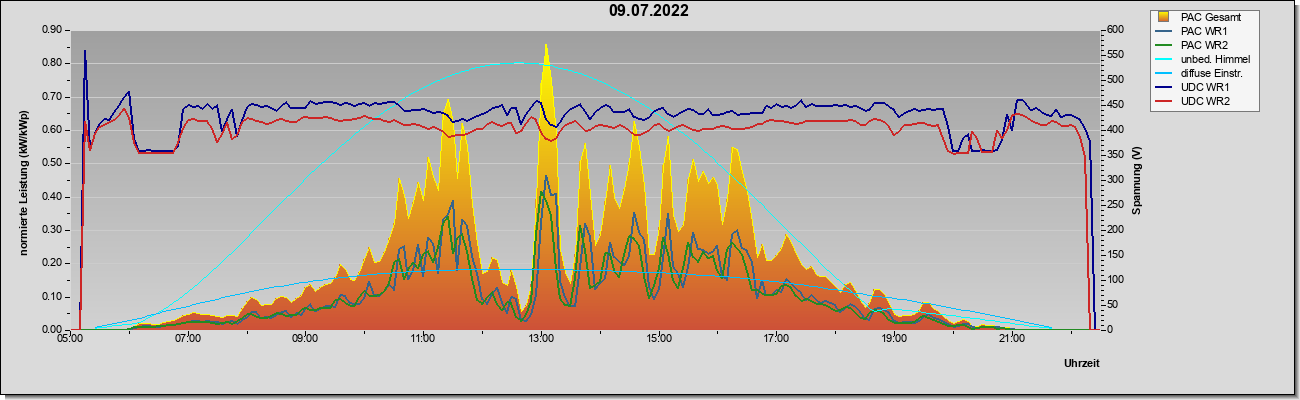Click the normierte Leistung axis title
The width and height of the screenshot is (1300, 400).
point(23,180)
